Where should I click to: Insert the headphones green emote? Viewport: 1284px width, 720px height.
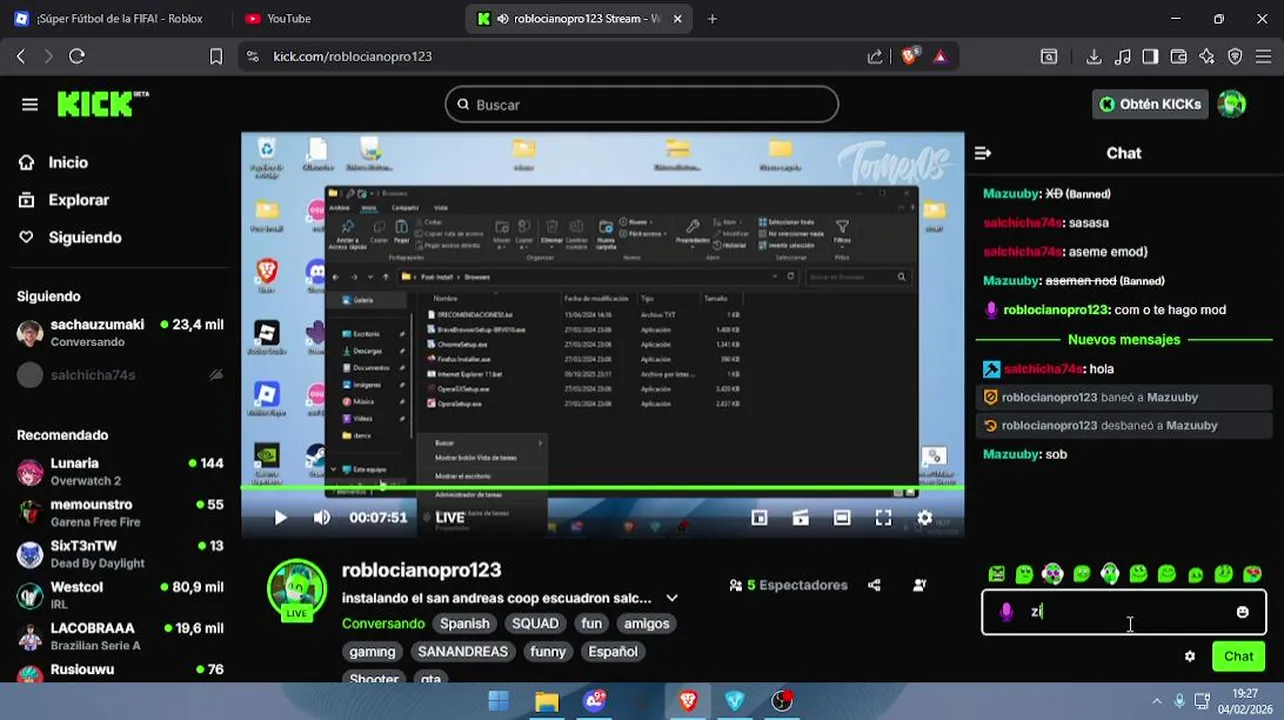tap(1110, 573)
